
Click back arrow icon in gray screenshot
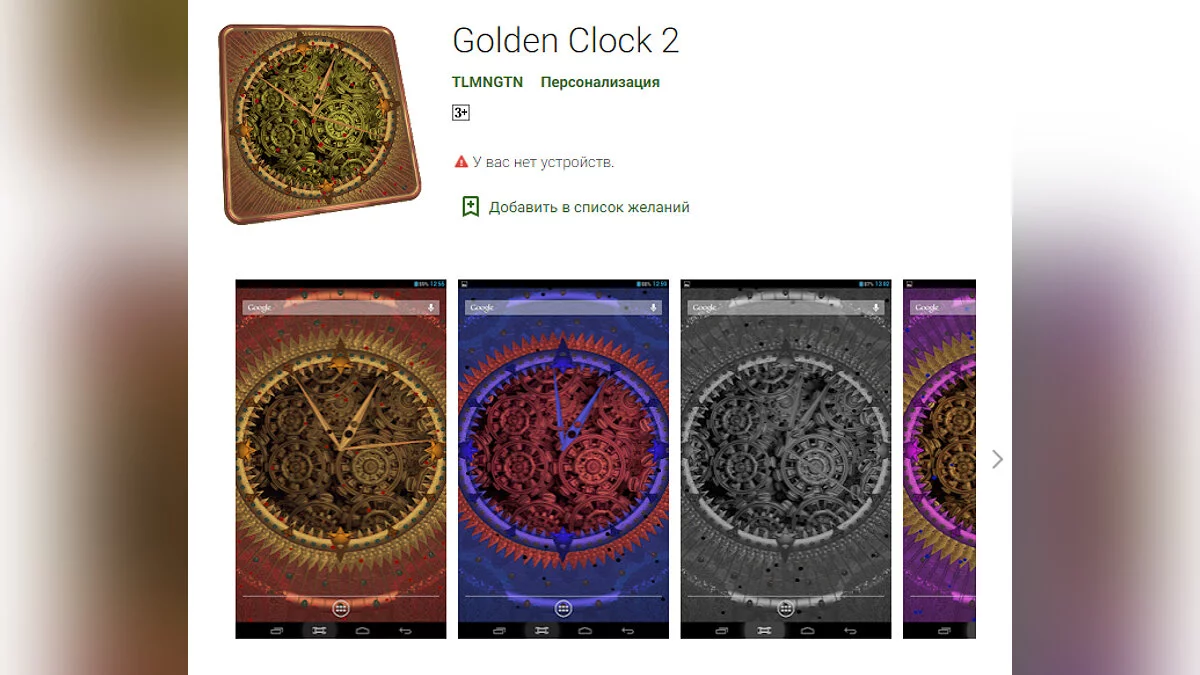click(x=850, y=631)
